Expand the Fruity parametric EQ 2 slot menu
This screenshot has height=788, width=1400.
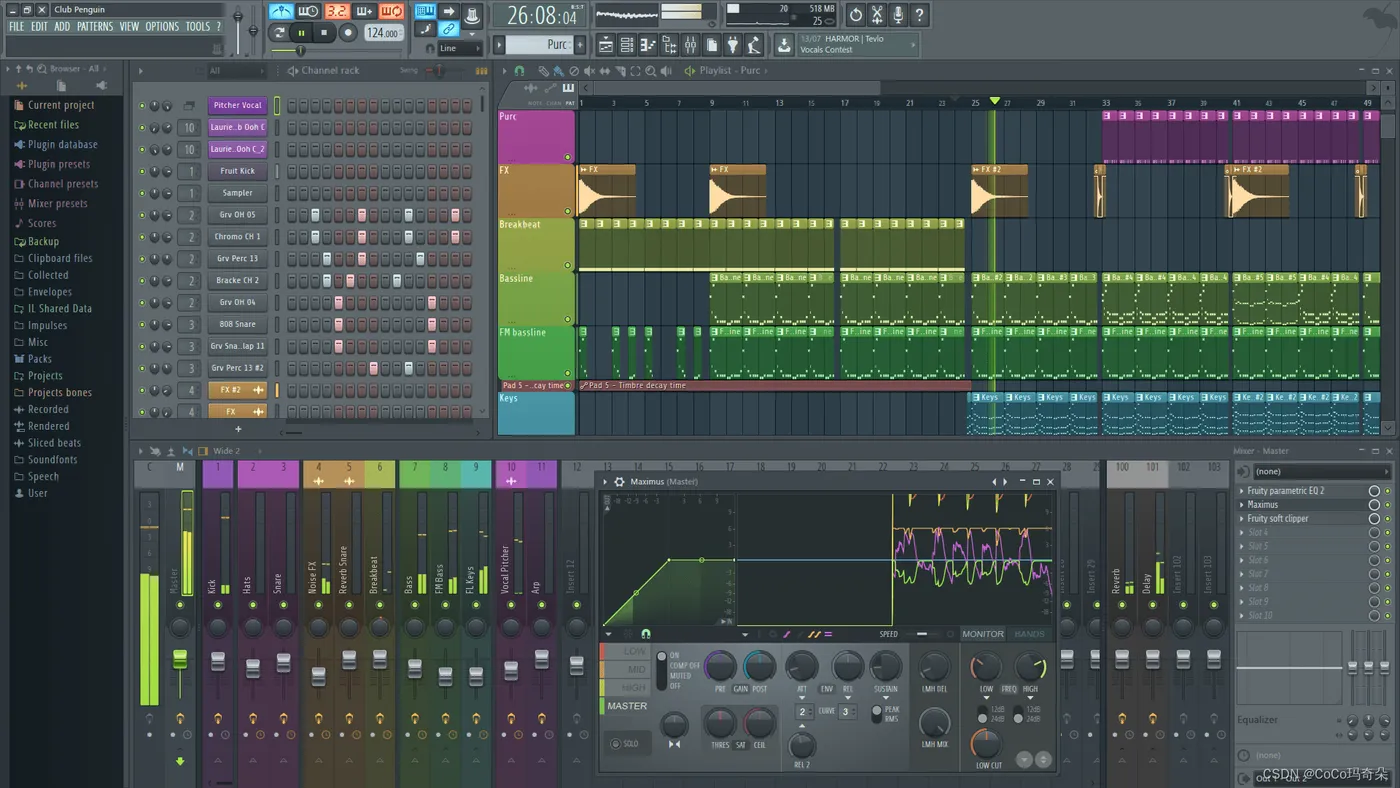pos(1242,491)
